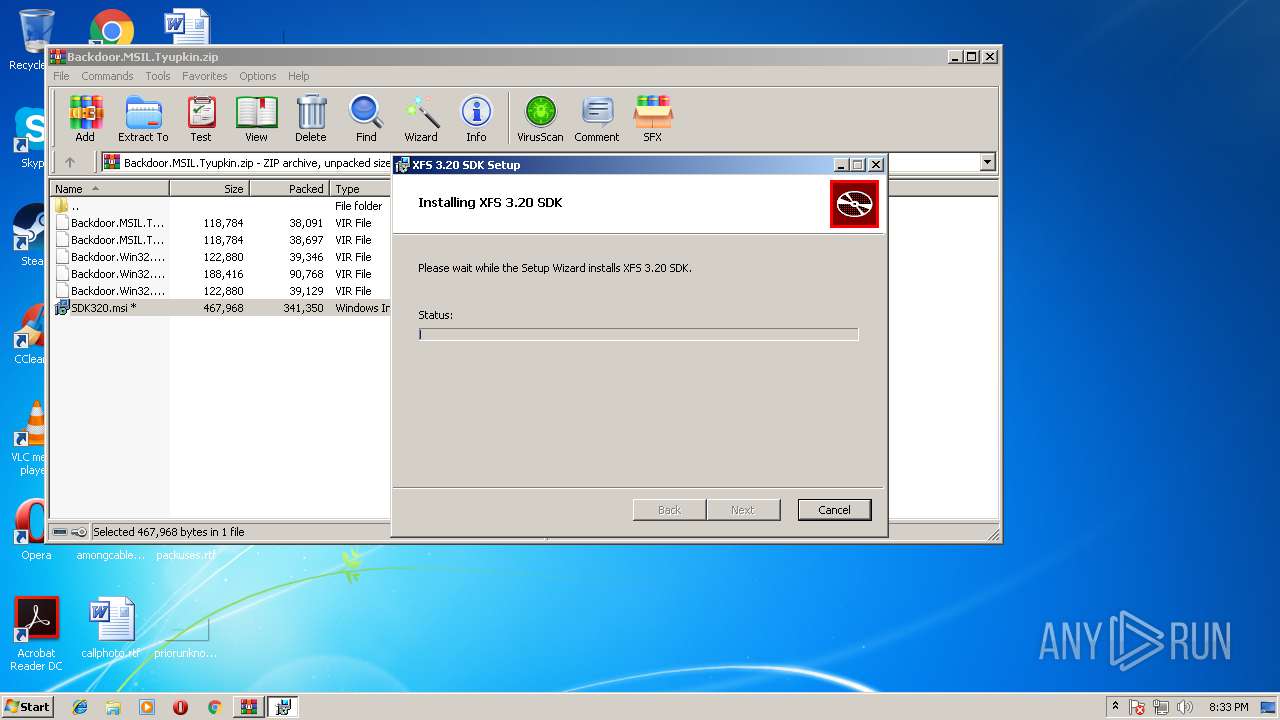Open Opera from the taskbar
The height and width of the screenshot is (720, 1280).
tap(180, 707)
